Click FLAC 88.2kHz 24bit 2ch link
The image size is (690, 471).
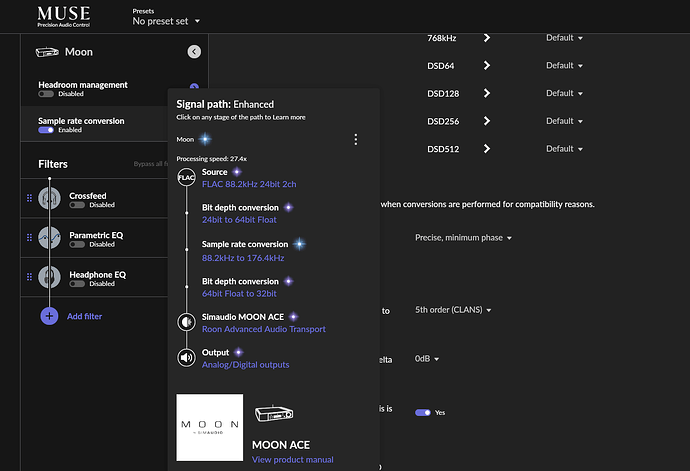tap(249, 184)
